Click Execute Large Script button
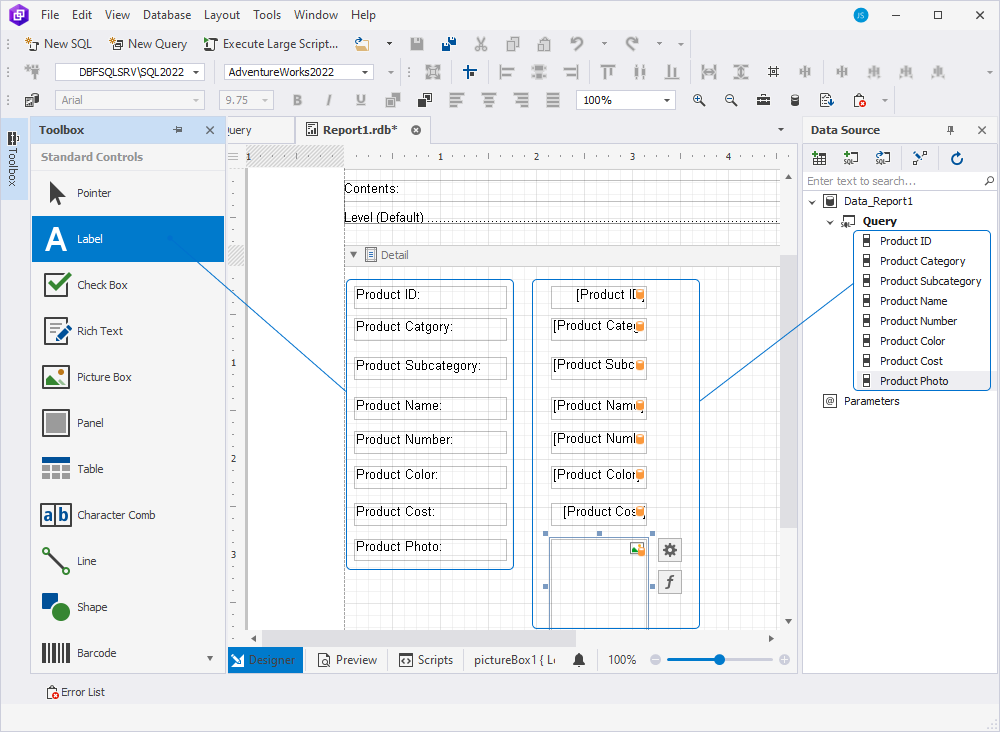The image size is (1000, 732). click(270, 44)
